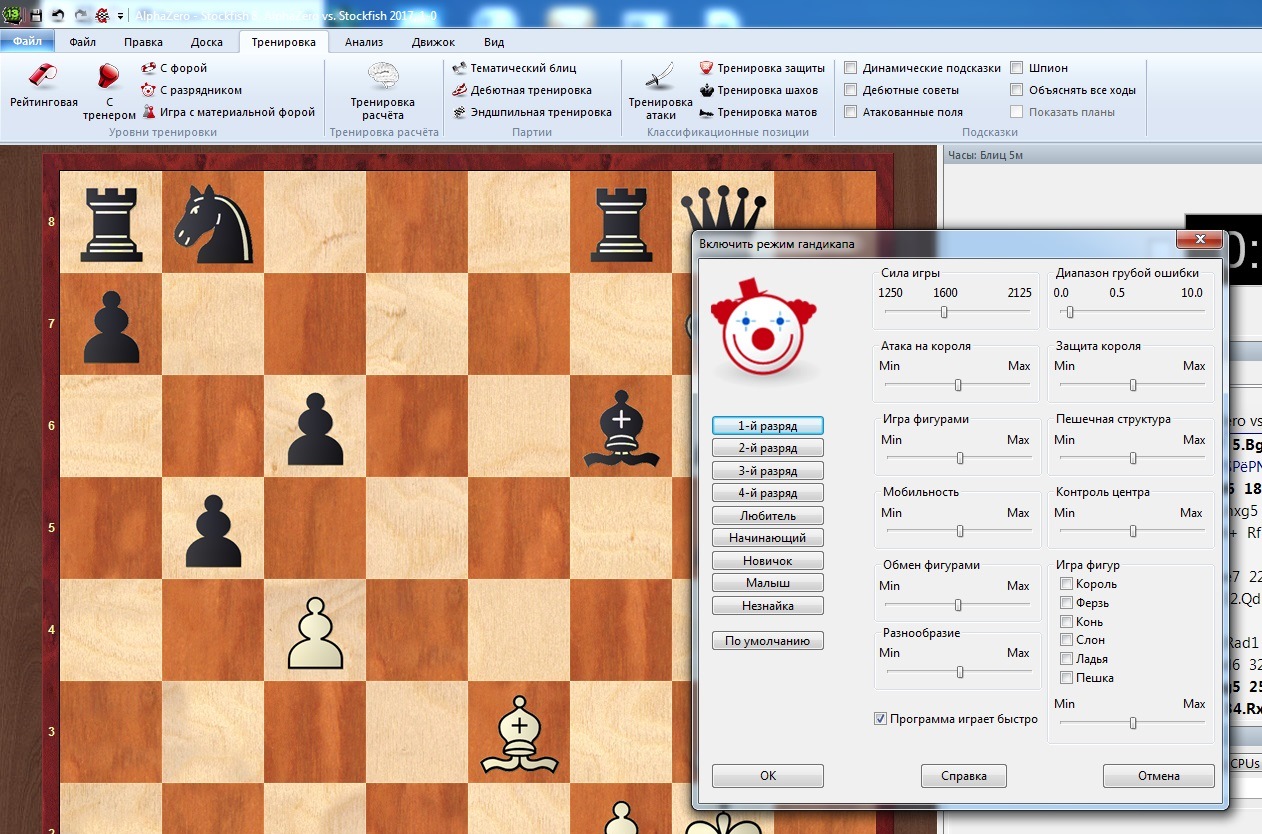Start Тренировка защиты

[762, 68]
